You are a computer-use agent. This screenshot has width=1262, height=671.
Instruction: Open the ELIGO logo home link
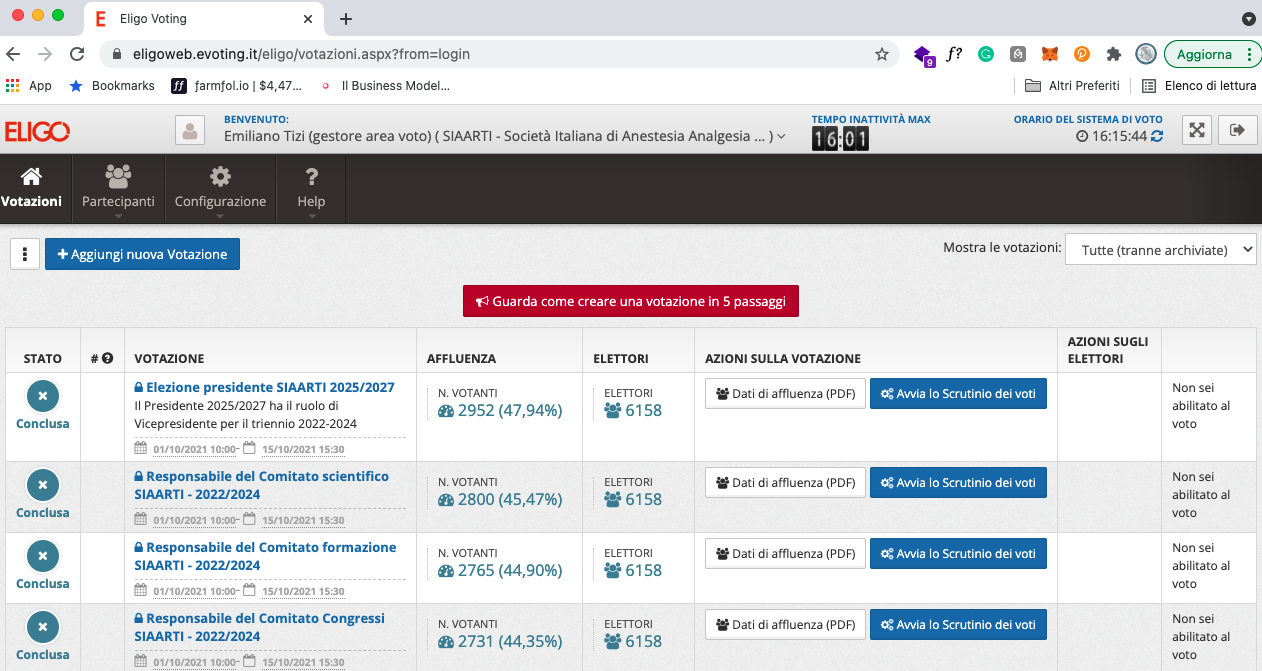click(37, 131)
